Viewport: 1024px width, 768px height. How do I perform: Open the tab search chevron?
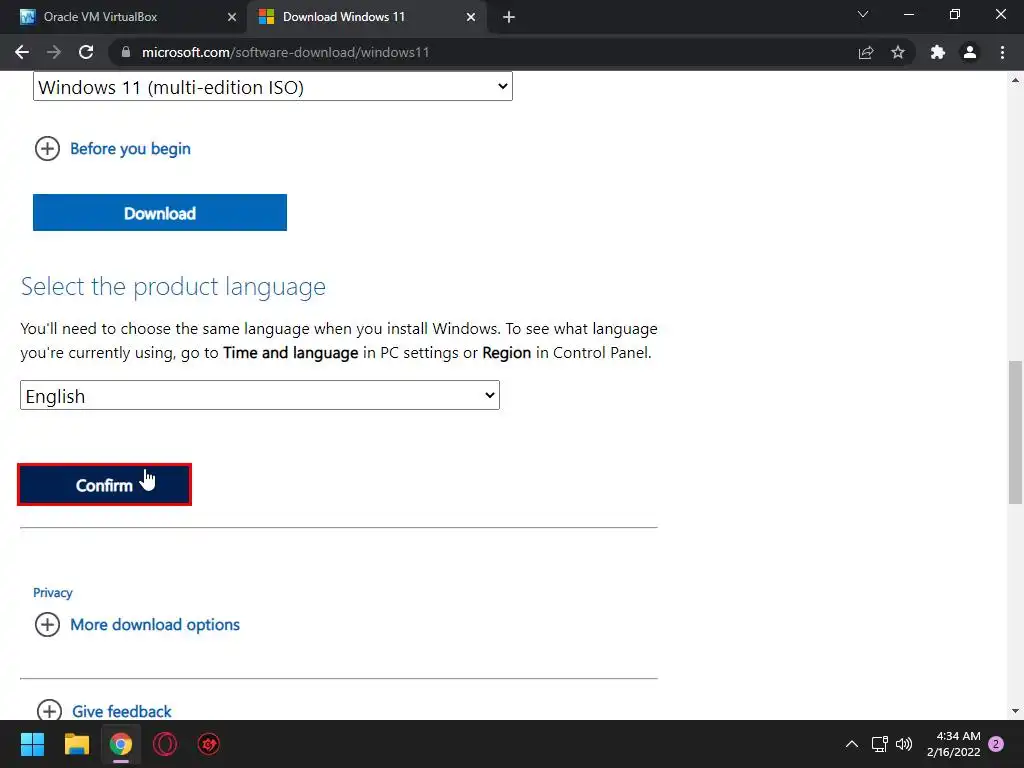click(863, 14)
